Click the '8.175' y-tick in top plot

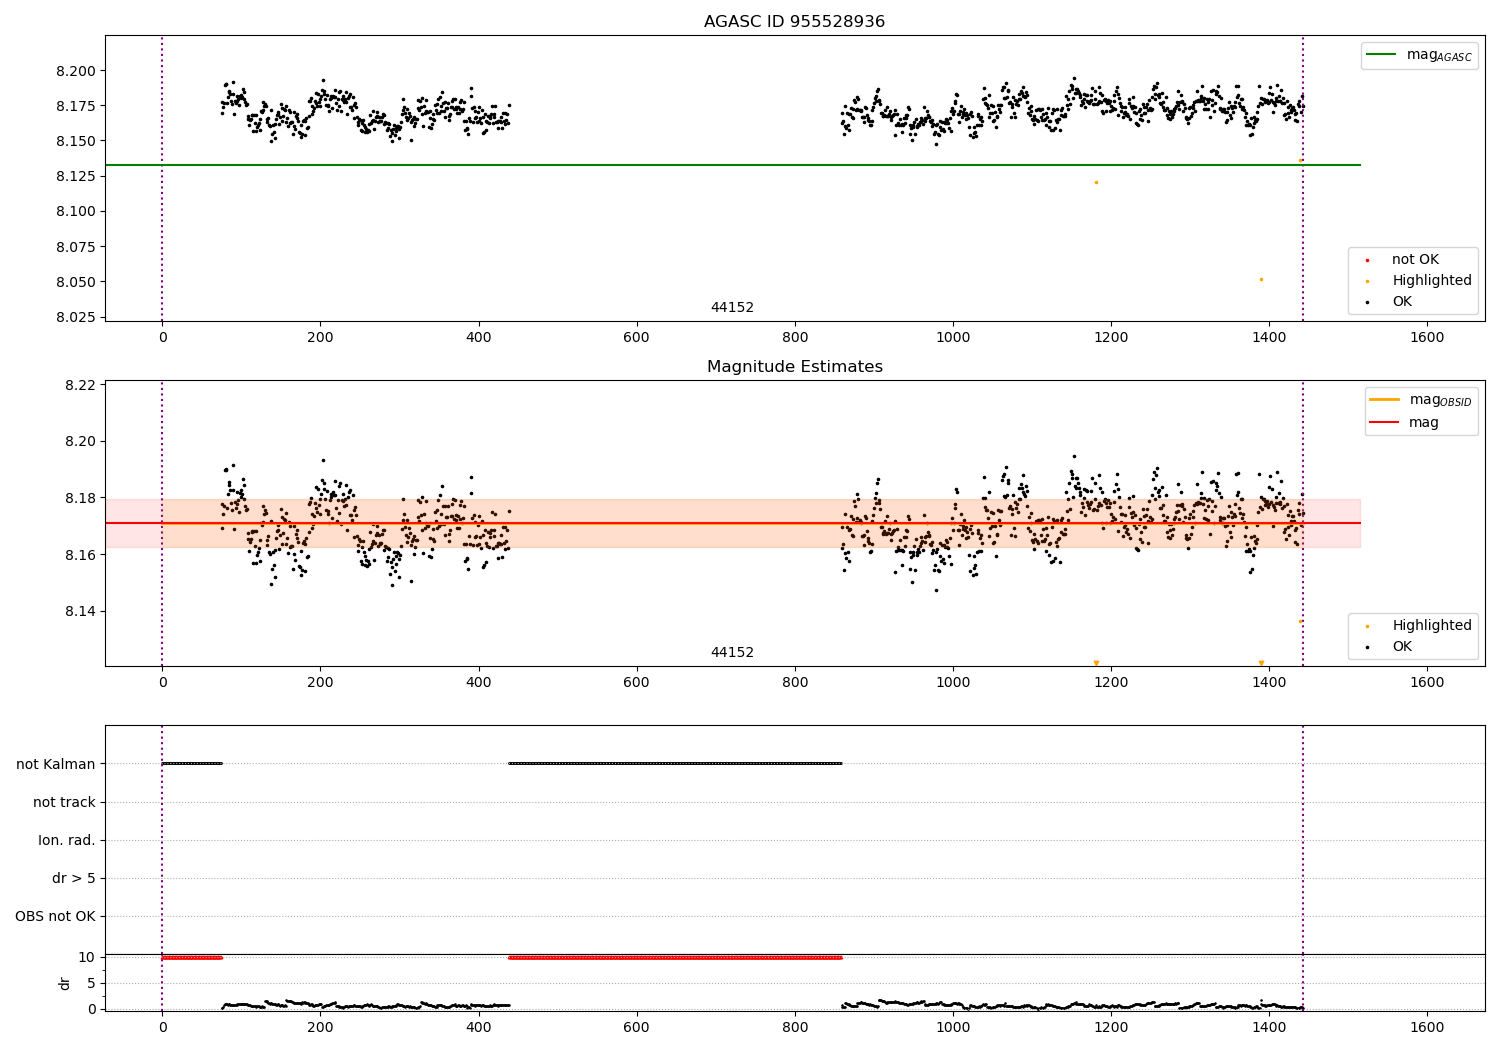[x=76, y=106]
